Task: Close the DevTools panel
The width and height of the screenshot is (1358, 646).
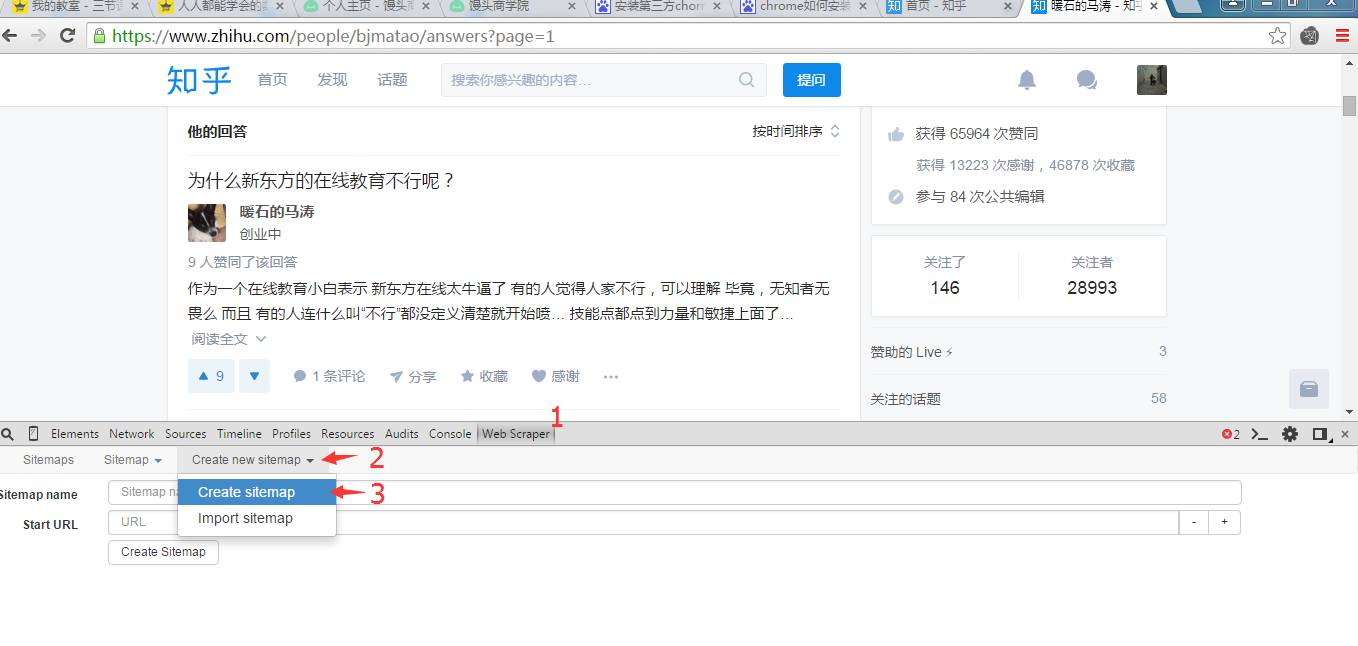Action: 1345,434
